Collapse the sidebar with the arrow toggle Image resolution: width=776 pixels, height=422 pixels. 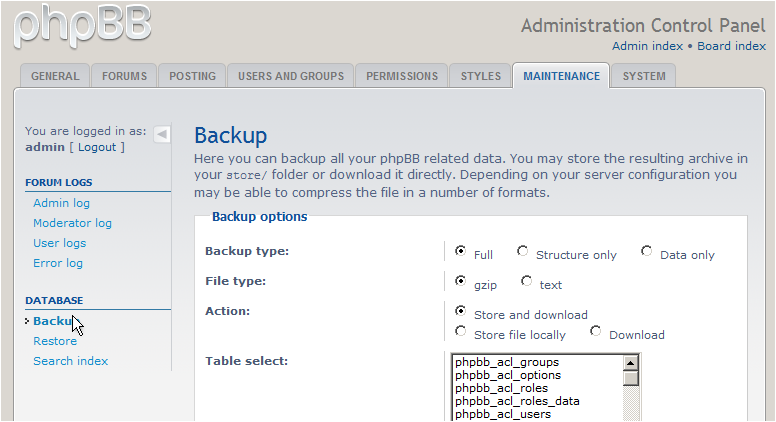coord(162,134)
